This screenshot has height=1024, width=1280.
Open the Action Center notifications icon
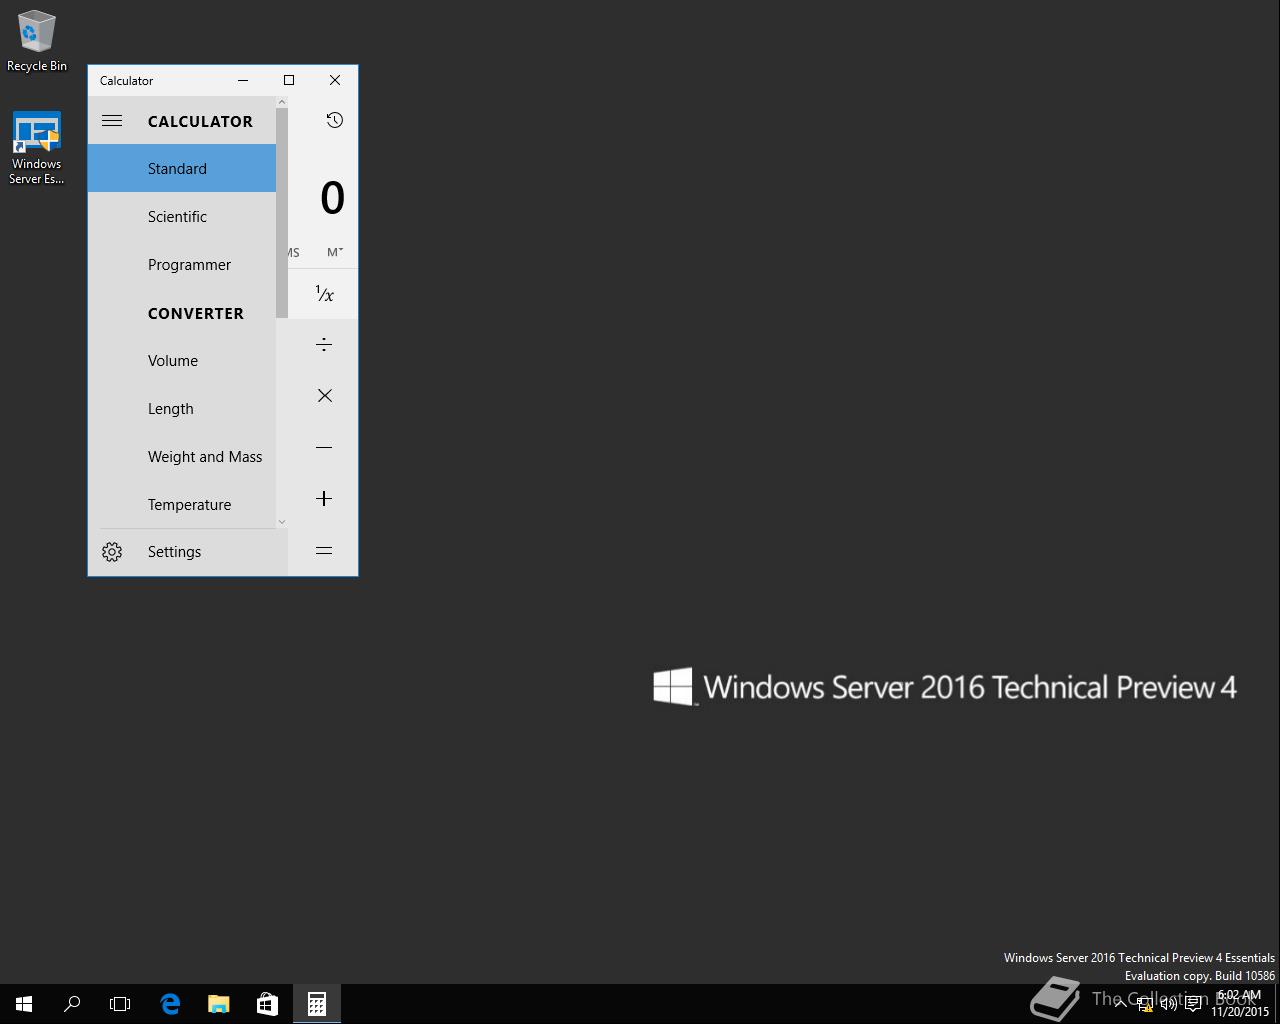1193,1004
